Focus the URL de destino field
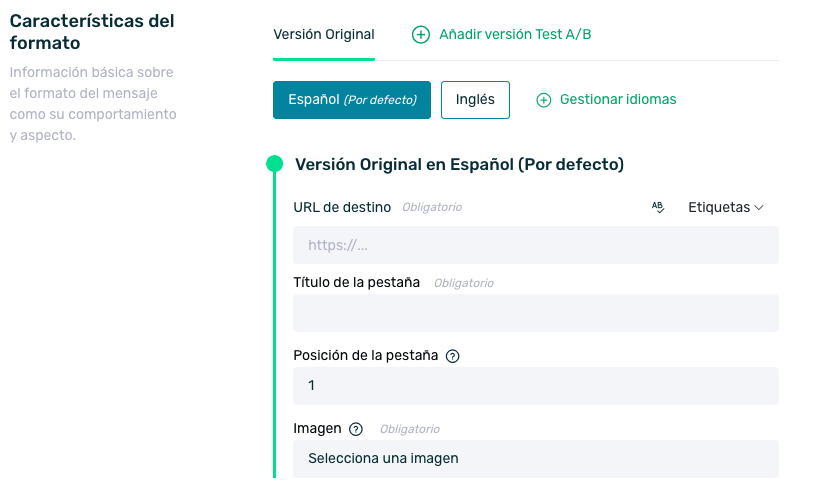The height and width of the screenshot is (493, 831). (536, 245)
